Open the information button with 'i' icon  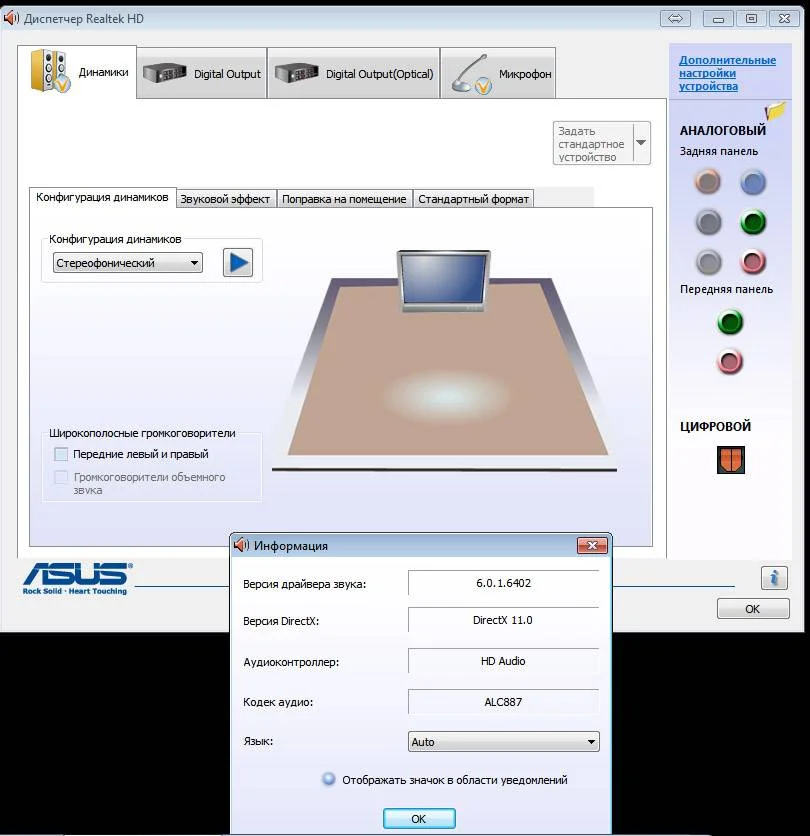coord(774,577)
